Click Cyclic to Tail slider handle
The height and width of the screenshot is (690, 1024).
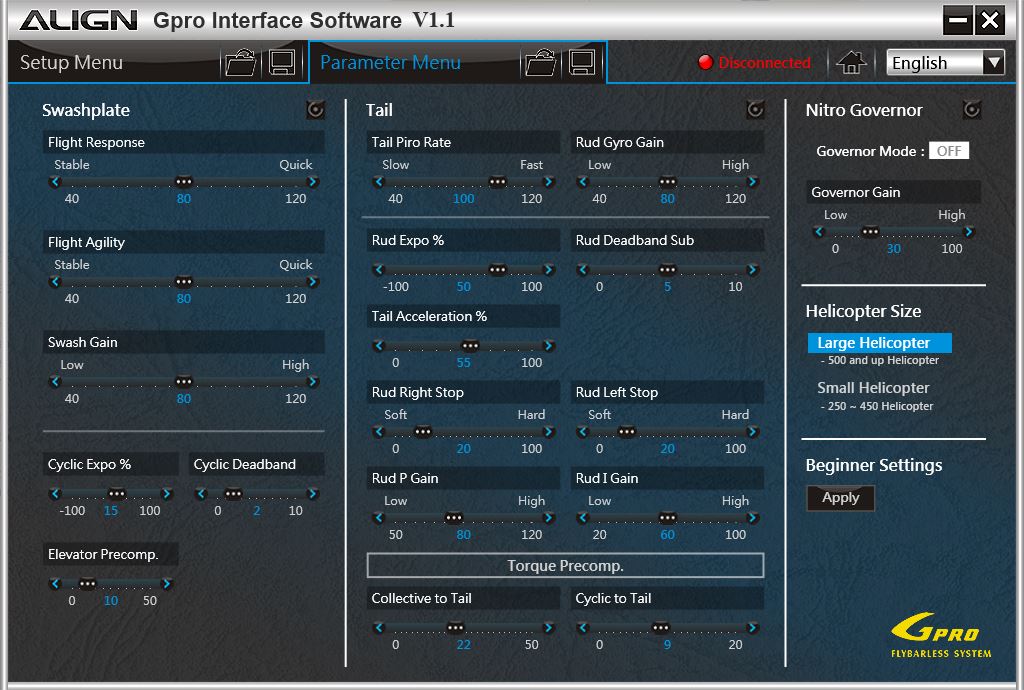click(x=661, y=627)
